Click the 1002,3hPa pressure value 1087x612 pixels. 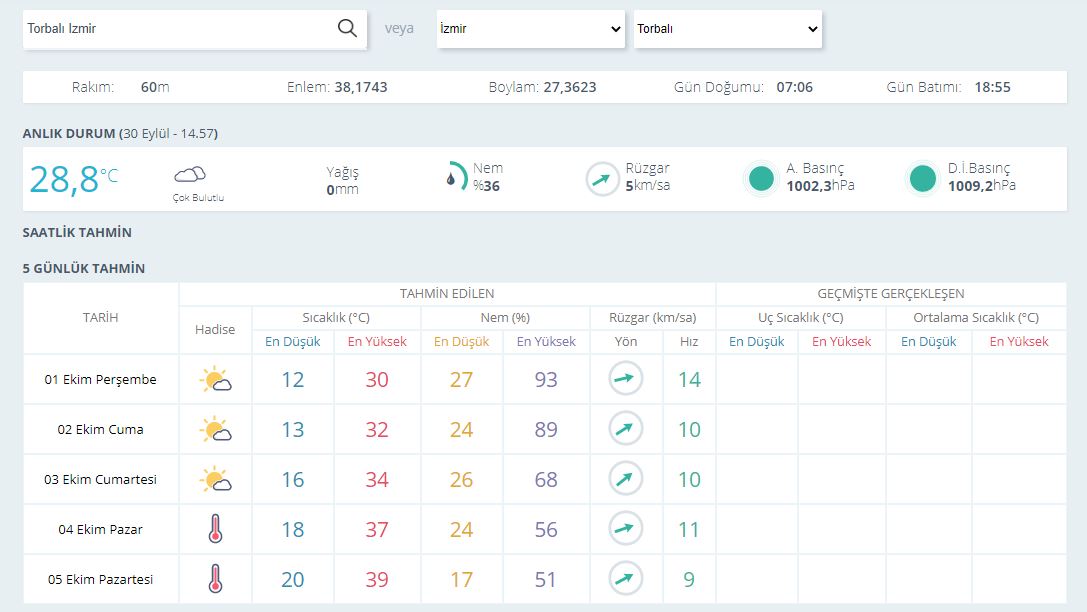tap(820, 186)
